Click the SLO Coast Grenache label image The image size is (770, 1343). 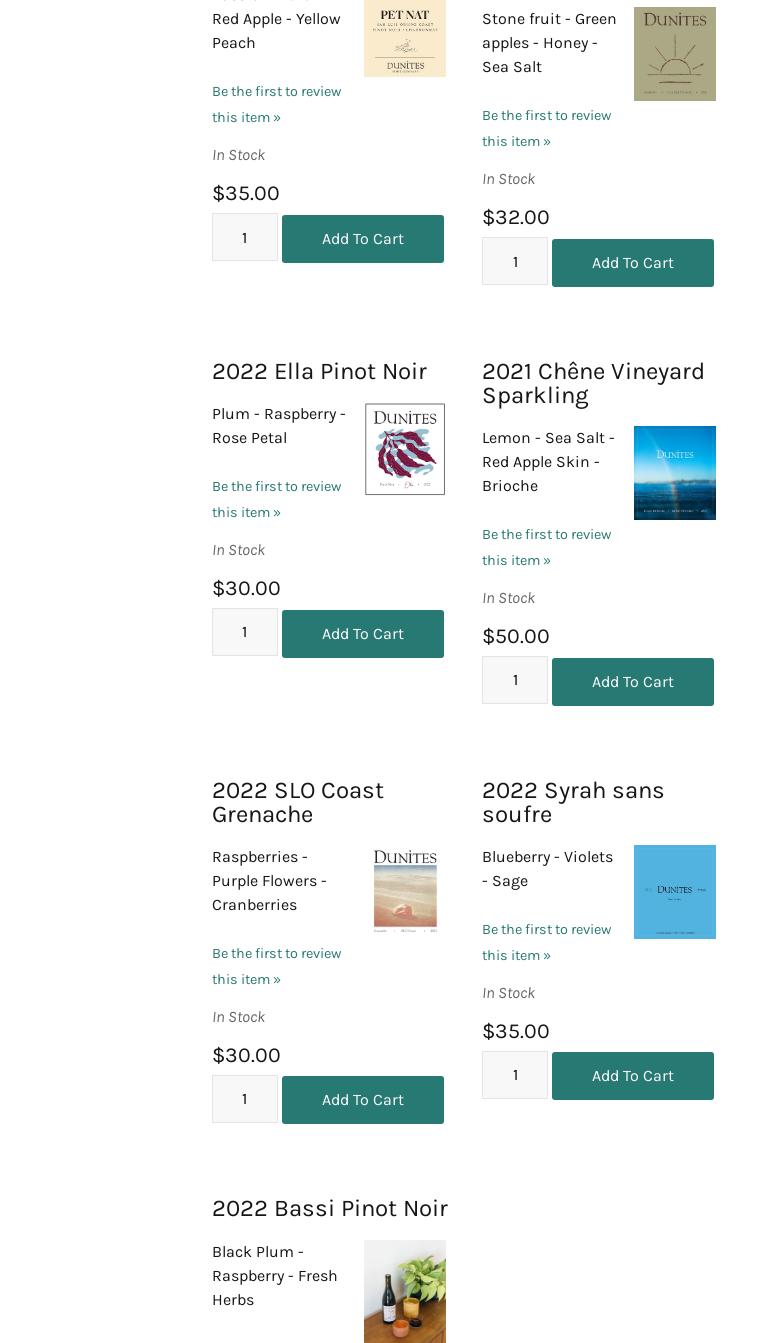tap(404, 891)
